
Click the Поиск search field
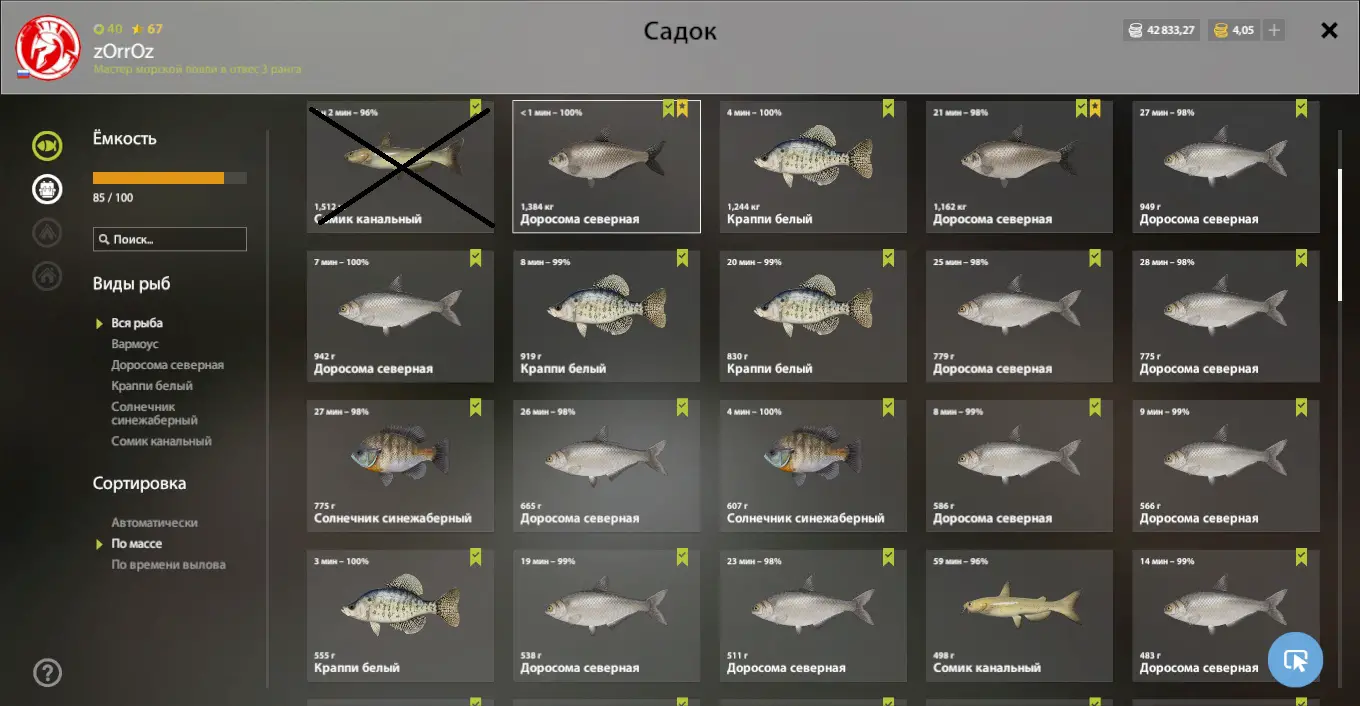[170, 239]
